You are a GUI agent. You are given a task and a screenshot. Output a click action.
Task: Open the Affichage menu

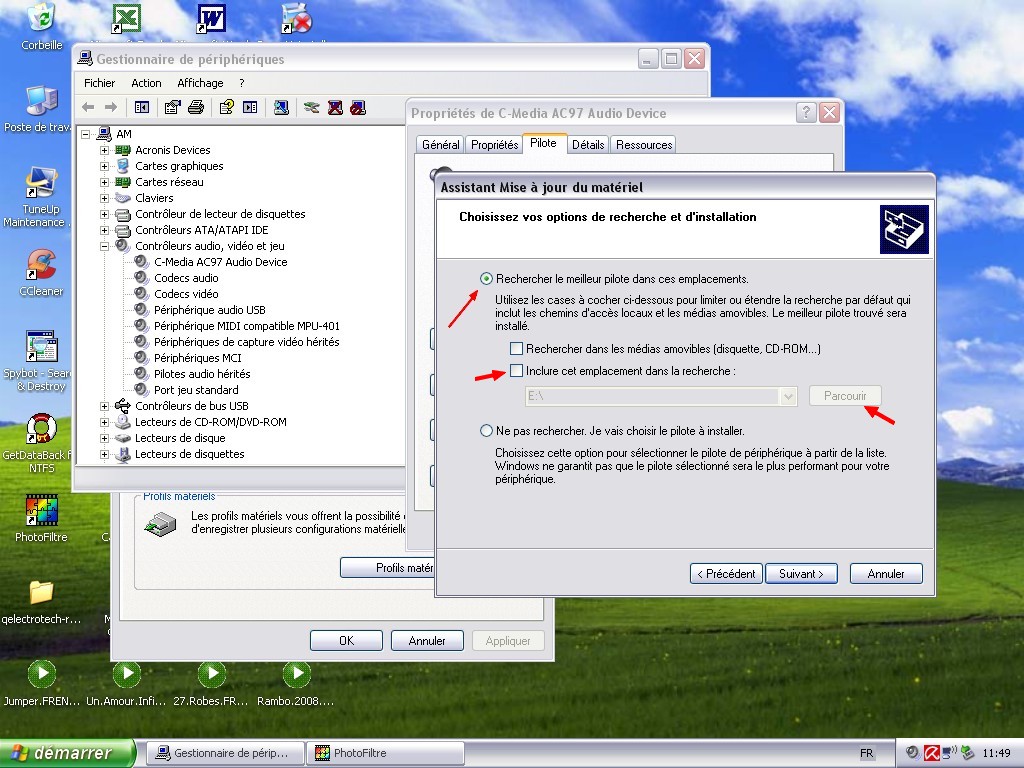tap(200, 83)
